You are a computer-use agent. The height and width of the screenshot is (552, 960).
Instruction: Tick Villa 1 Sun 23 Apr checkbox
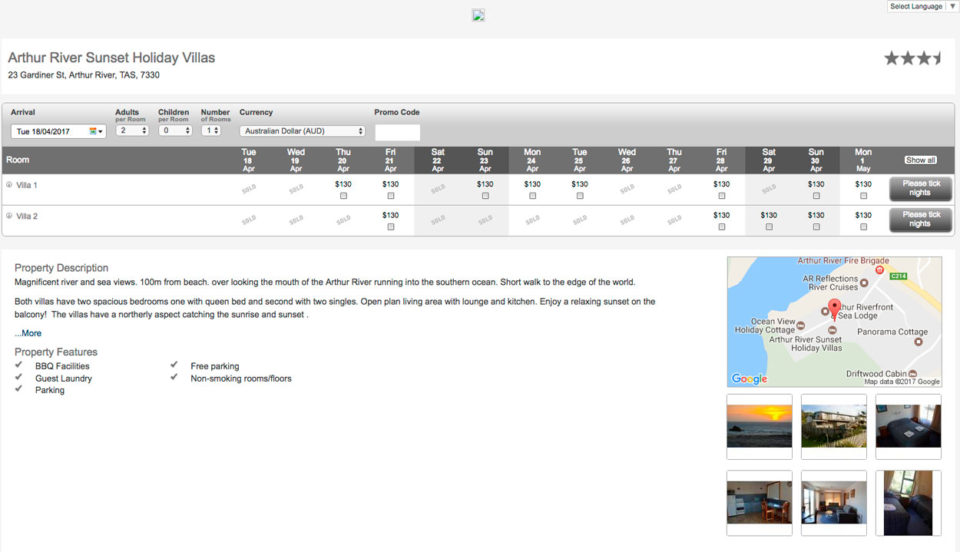(485, 196)
